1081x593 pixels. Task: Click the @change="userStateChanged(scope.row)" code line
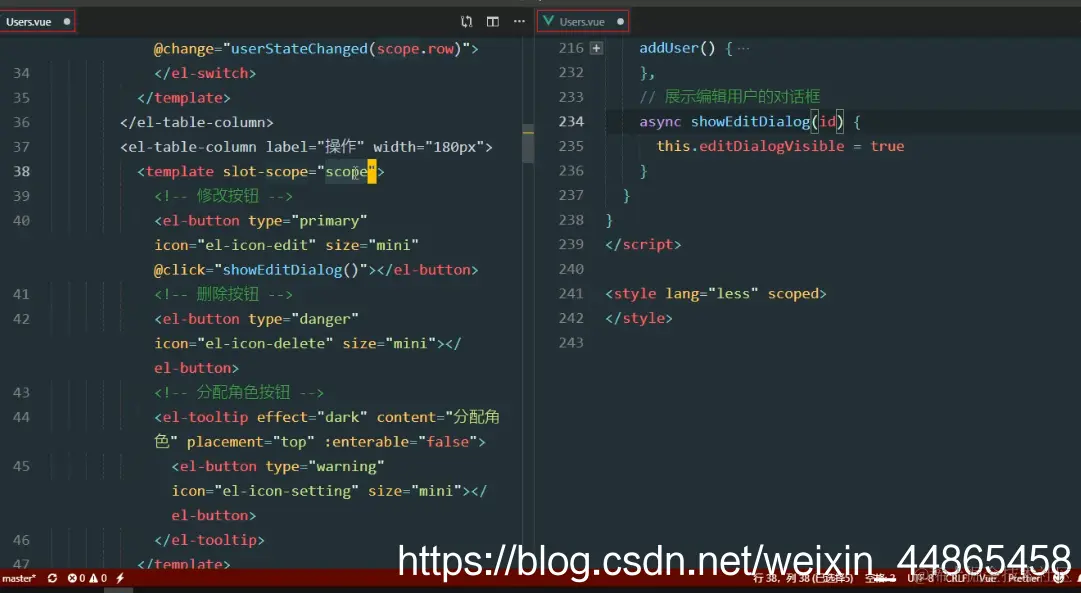[x=316, y=49]
